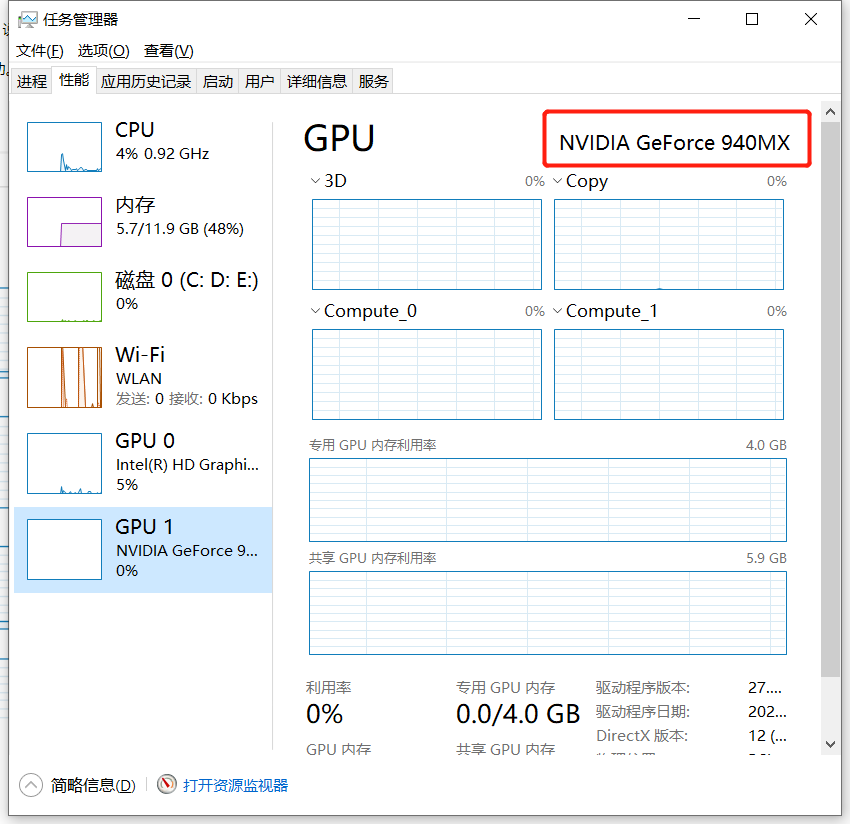Click the scrollbar up arrow
This screenshot has width=850, height=824.
pyautogui.click(x=830, y=112)
